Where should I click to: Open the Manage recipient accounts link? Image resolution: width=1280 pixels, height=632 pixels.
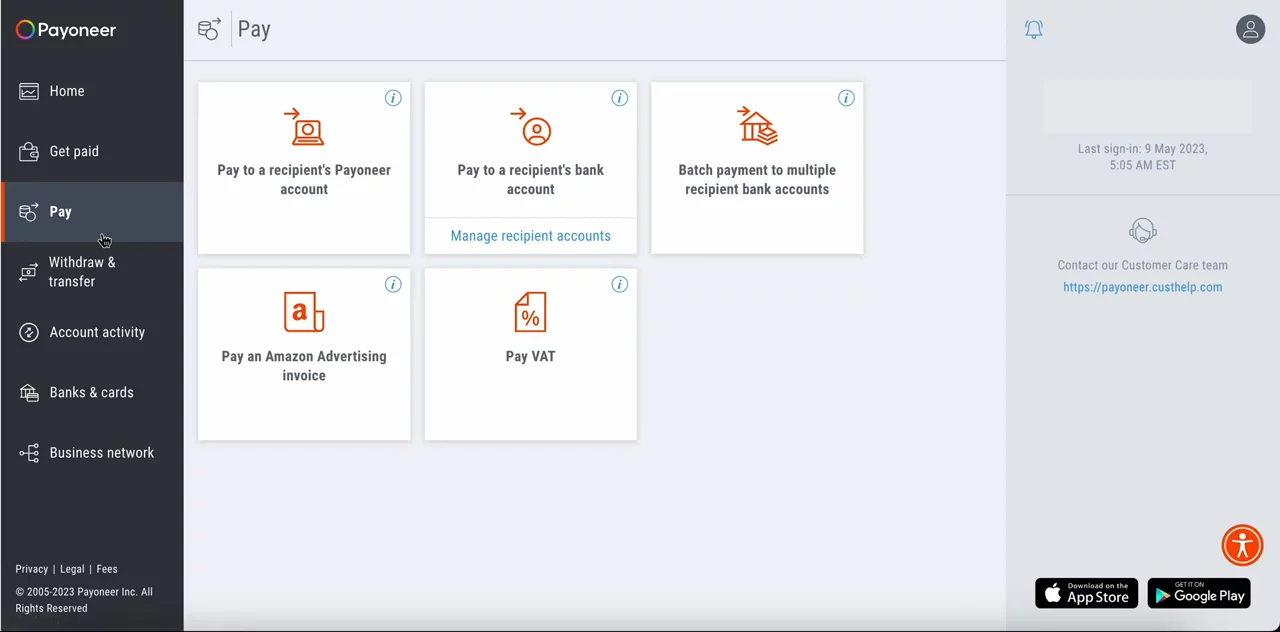click(530, 236)
